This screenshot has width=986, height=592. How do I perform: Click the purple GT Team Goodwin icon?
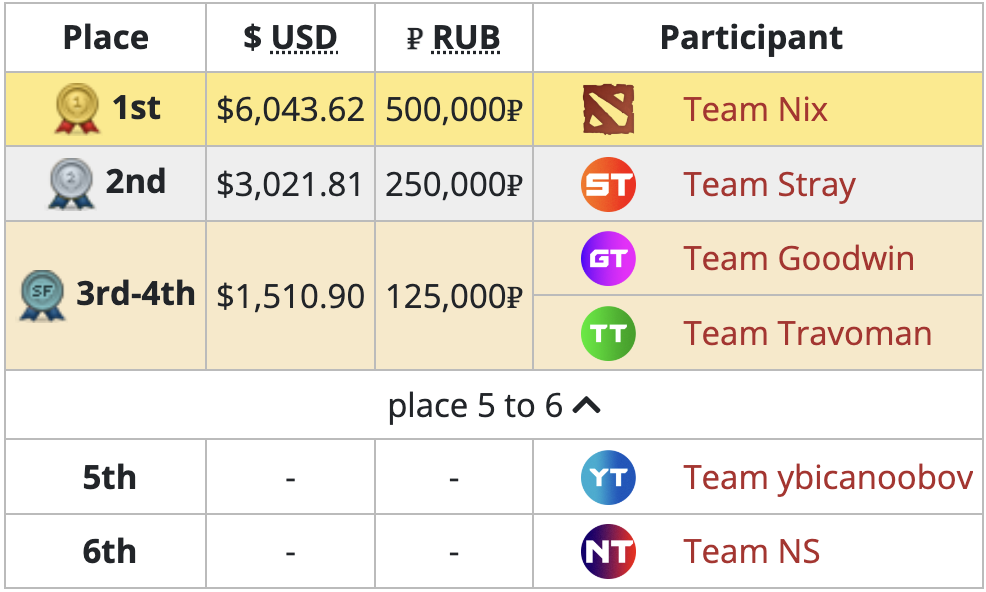608,259
